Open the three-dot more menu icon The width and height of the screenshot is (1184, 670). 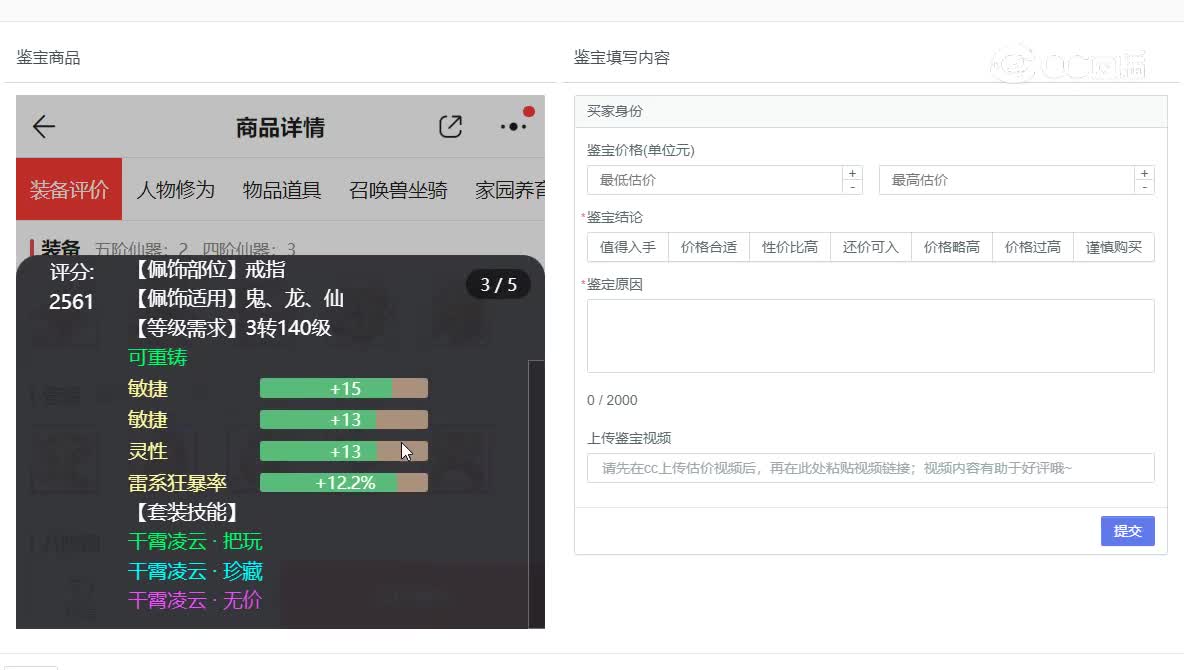coord(513,126)
